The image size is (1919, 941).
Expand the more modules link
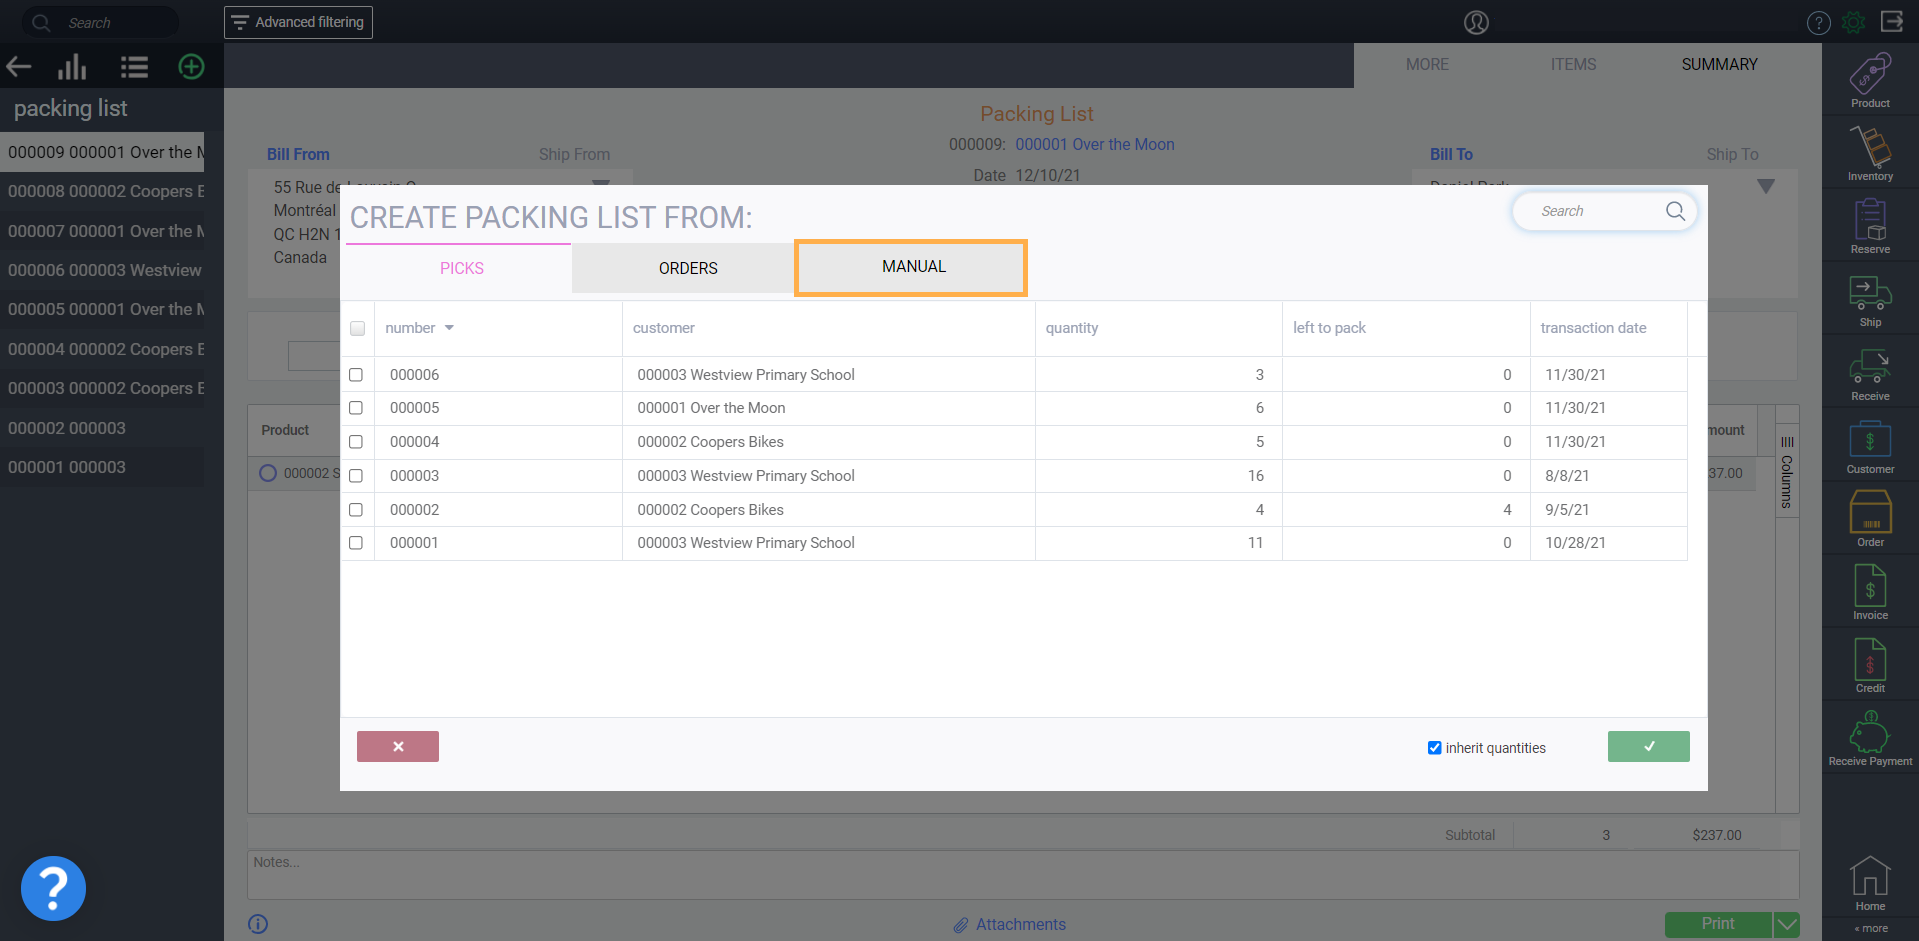click(1870, 928)
